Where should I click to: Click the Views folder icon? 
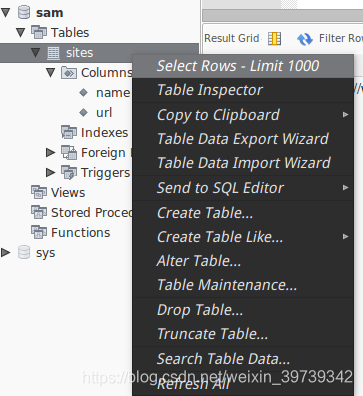coord(39,192)
